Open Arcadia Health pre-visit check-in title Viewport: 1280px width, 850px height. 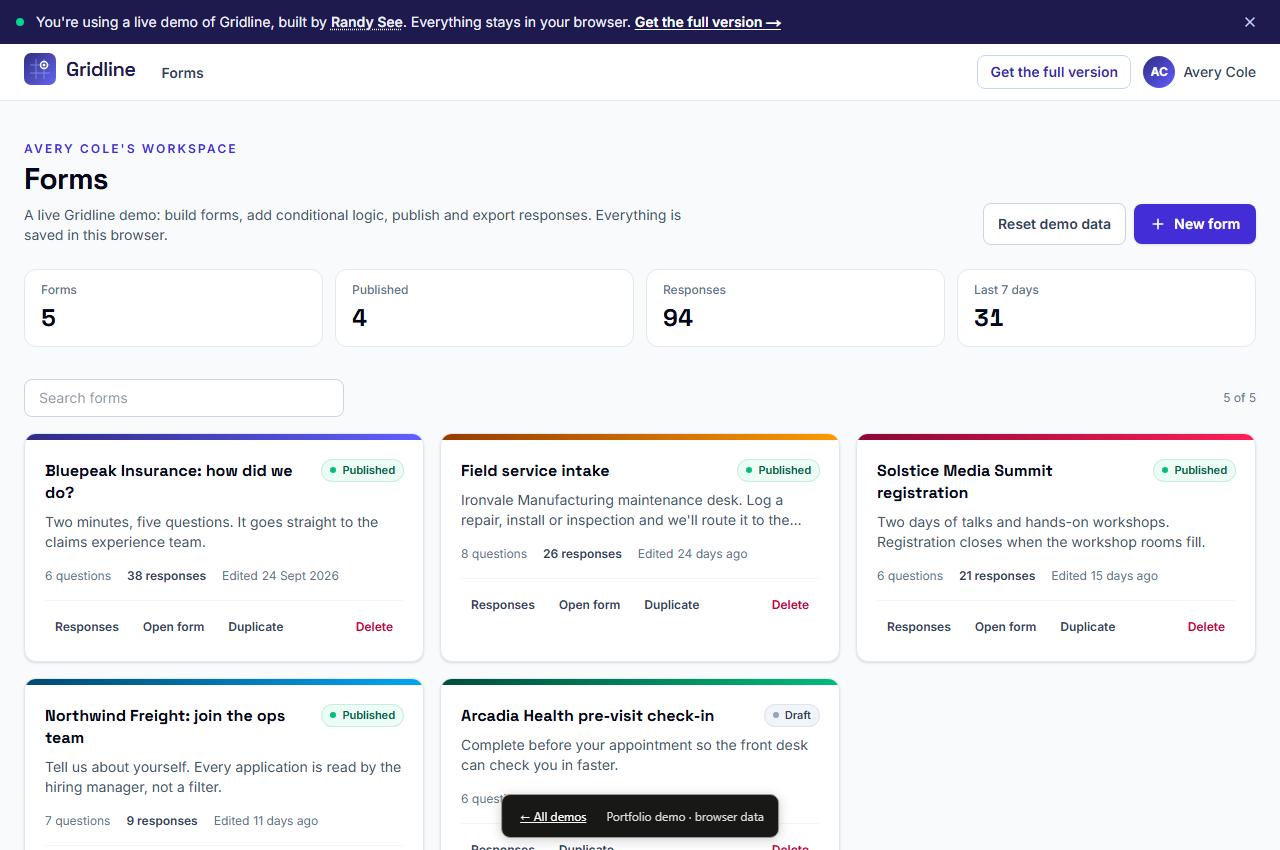click(588, 715)
